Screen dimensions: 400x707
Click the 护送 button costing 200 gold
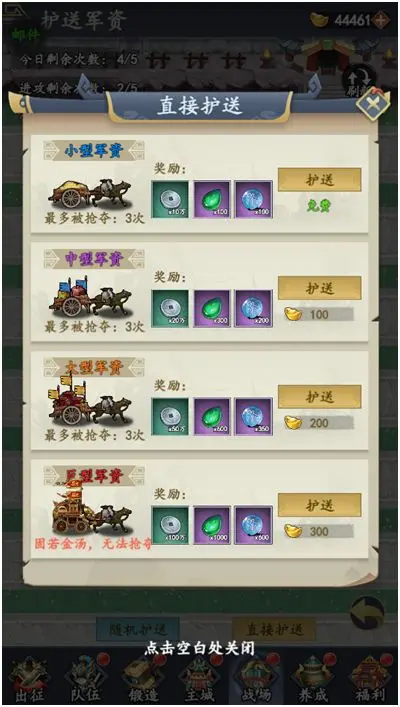click(x=319, y=397)
